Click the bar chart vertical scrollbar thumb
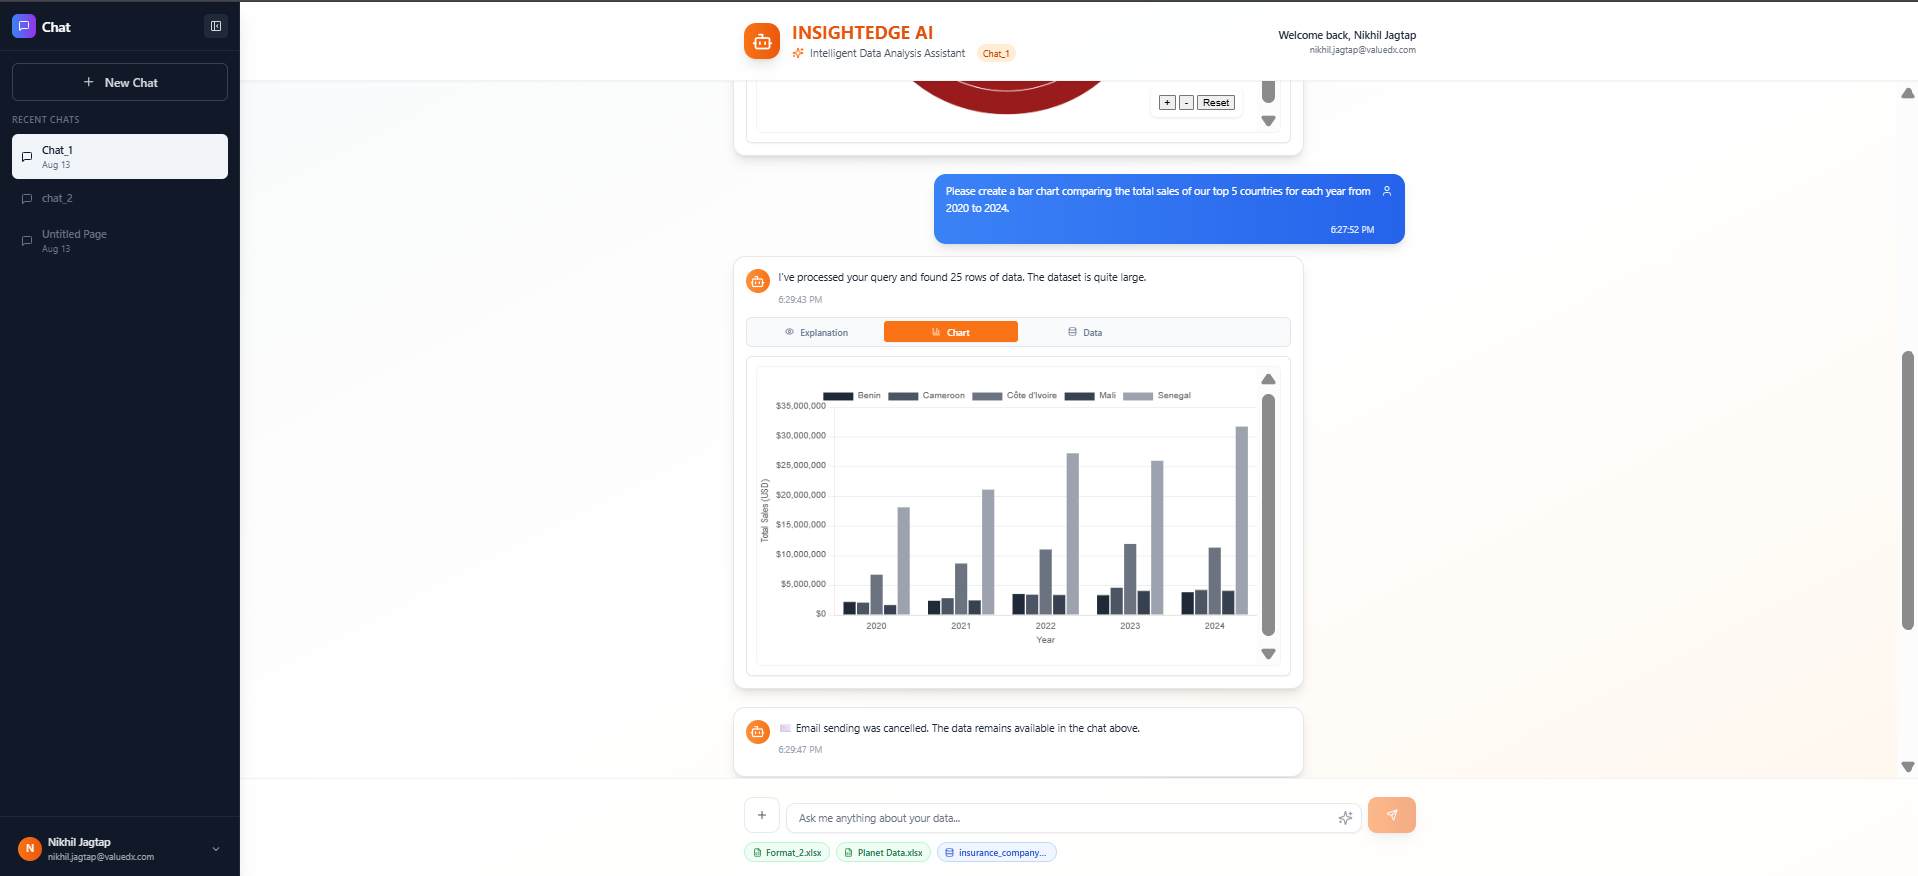This screenshot has height=876, width=1918. click(1268, 515)
